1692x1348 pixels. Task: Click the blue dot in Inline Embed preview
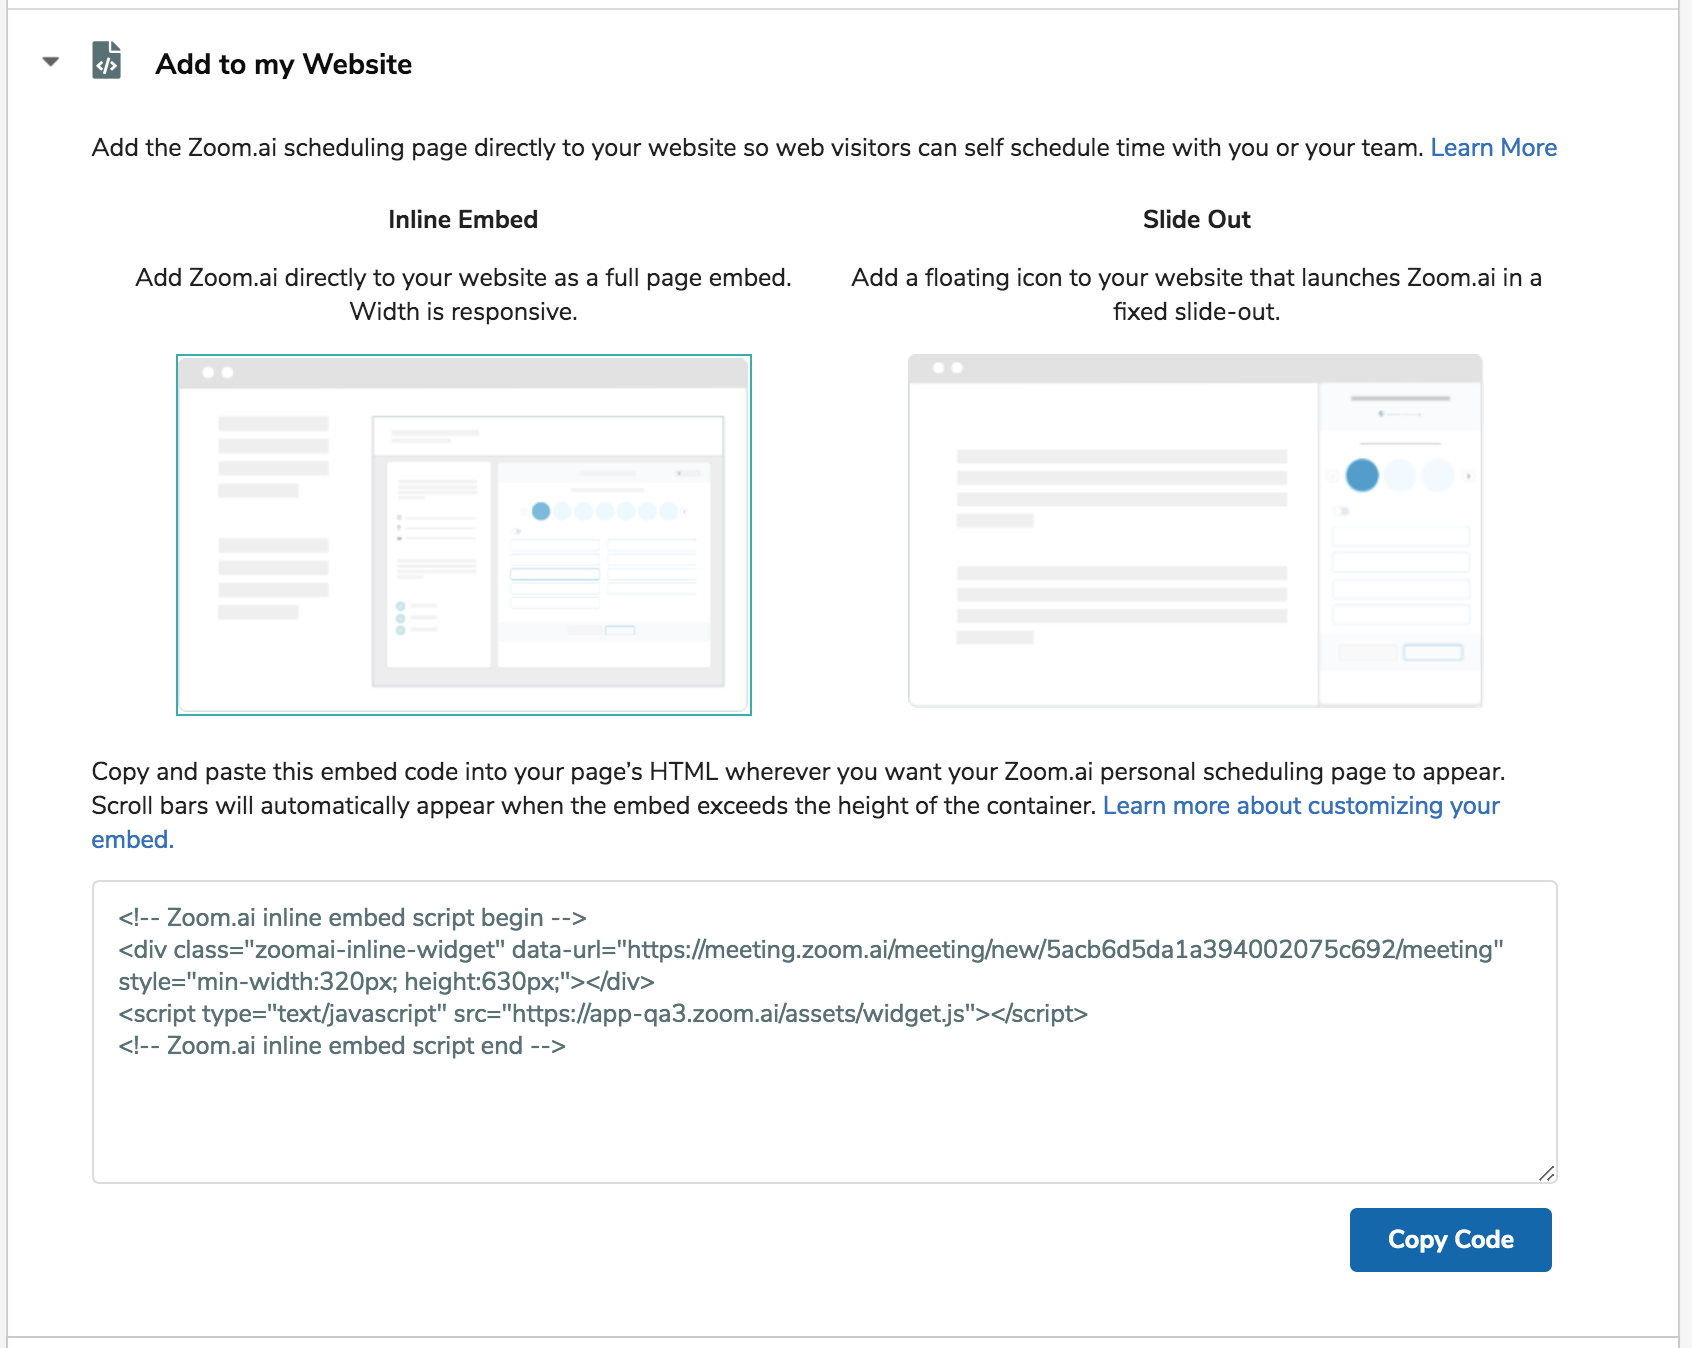pyautogui.click(x=541, y=511)
